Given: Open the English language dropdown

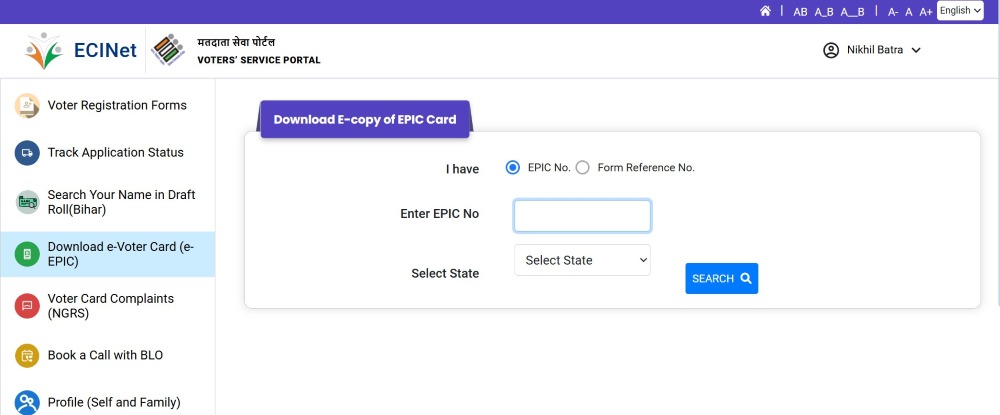Looking at the screenshot, I should click(x=960, y=11).
